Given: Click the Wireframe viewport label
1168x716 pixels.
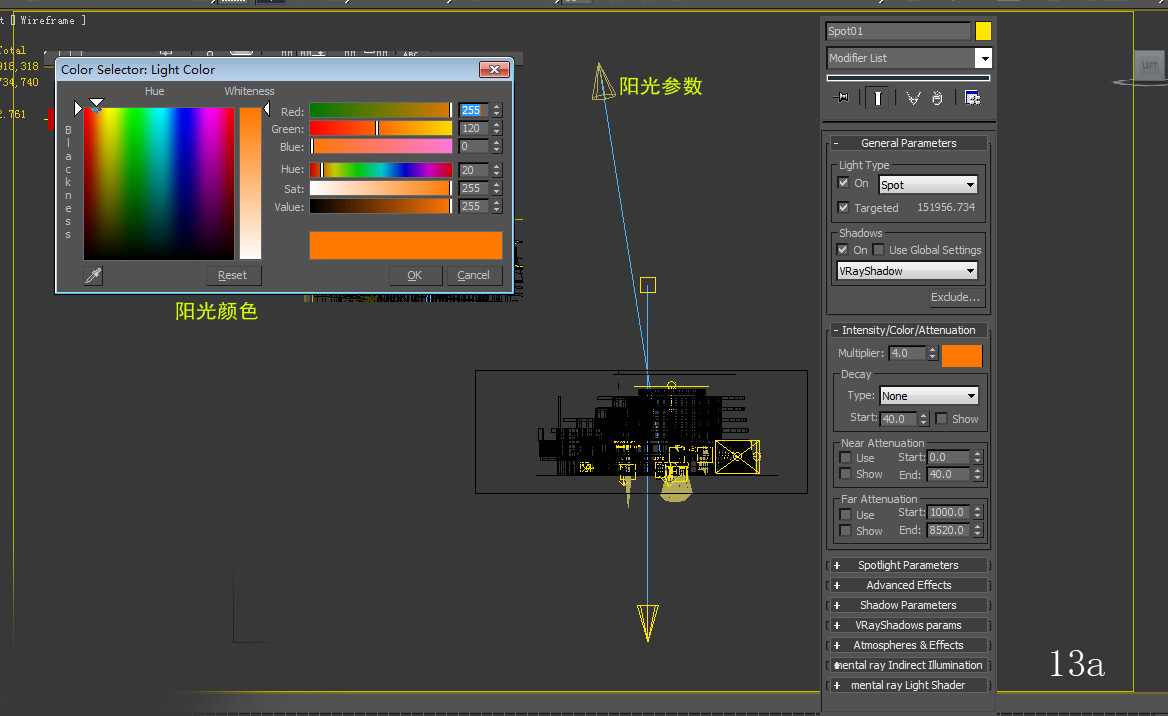Looking at the screenshot, I should point(48,20).
